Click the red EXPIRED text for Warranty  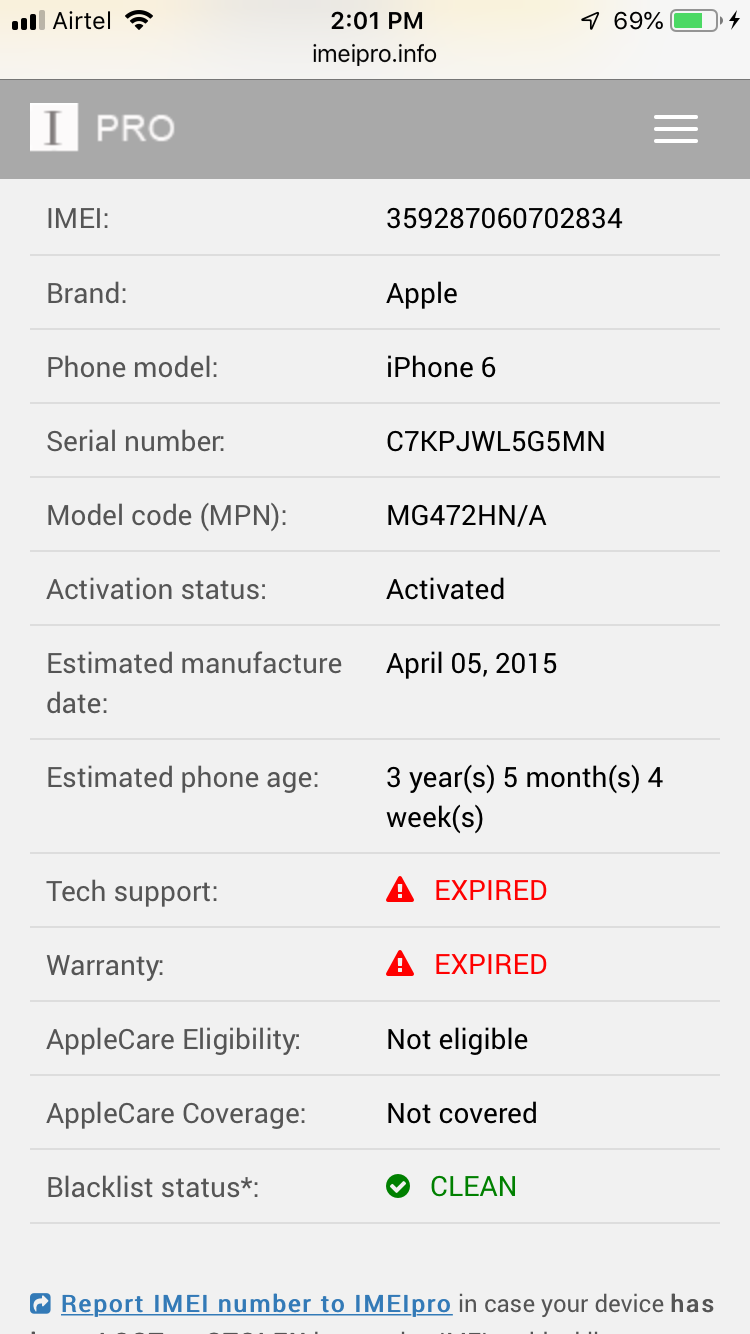coord(490,964)
